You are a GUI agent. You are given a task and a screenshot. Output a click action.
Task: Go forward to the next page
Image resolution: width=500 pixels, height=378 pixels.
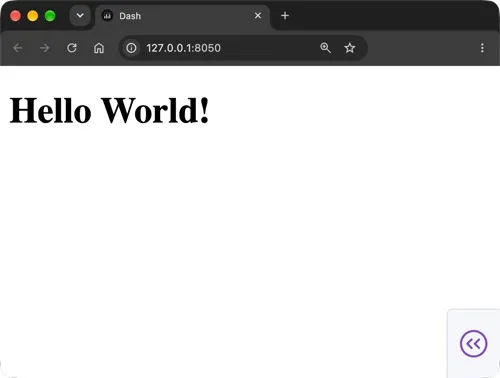point(44,48)
